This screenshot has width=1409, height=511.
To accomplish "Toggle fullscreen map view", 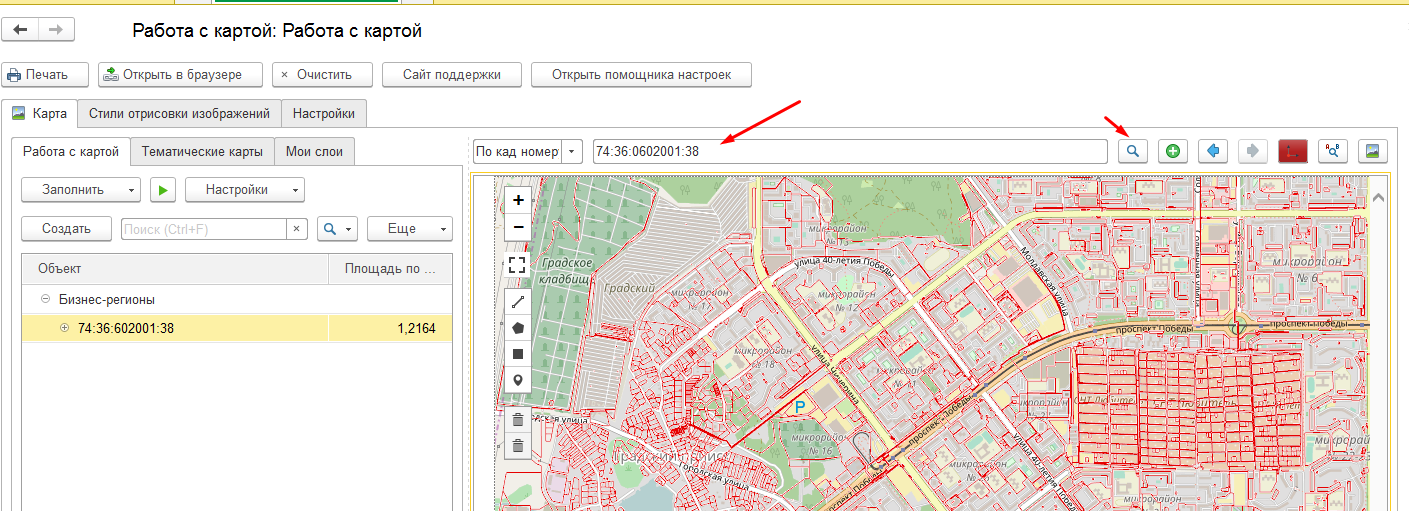I will [x=517, y=265].
